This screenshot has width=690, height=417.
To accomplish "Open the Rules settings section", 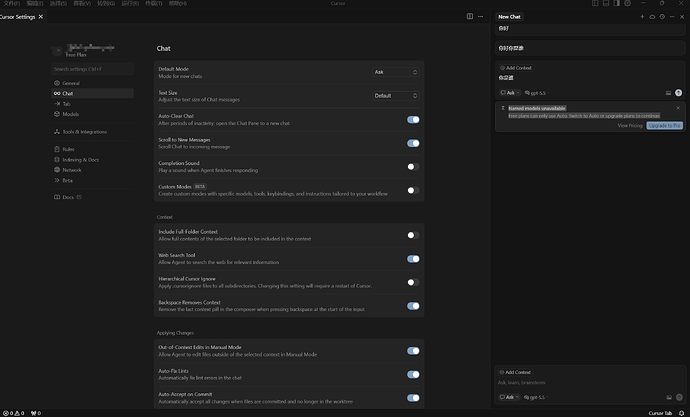I will click(92, 149).
